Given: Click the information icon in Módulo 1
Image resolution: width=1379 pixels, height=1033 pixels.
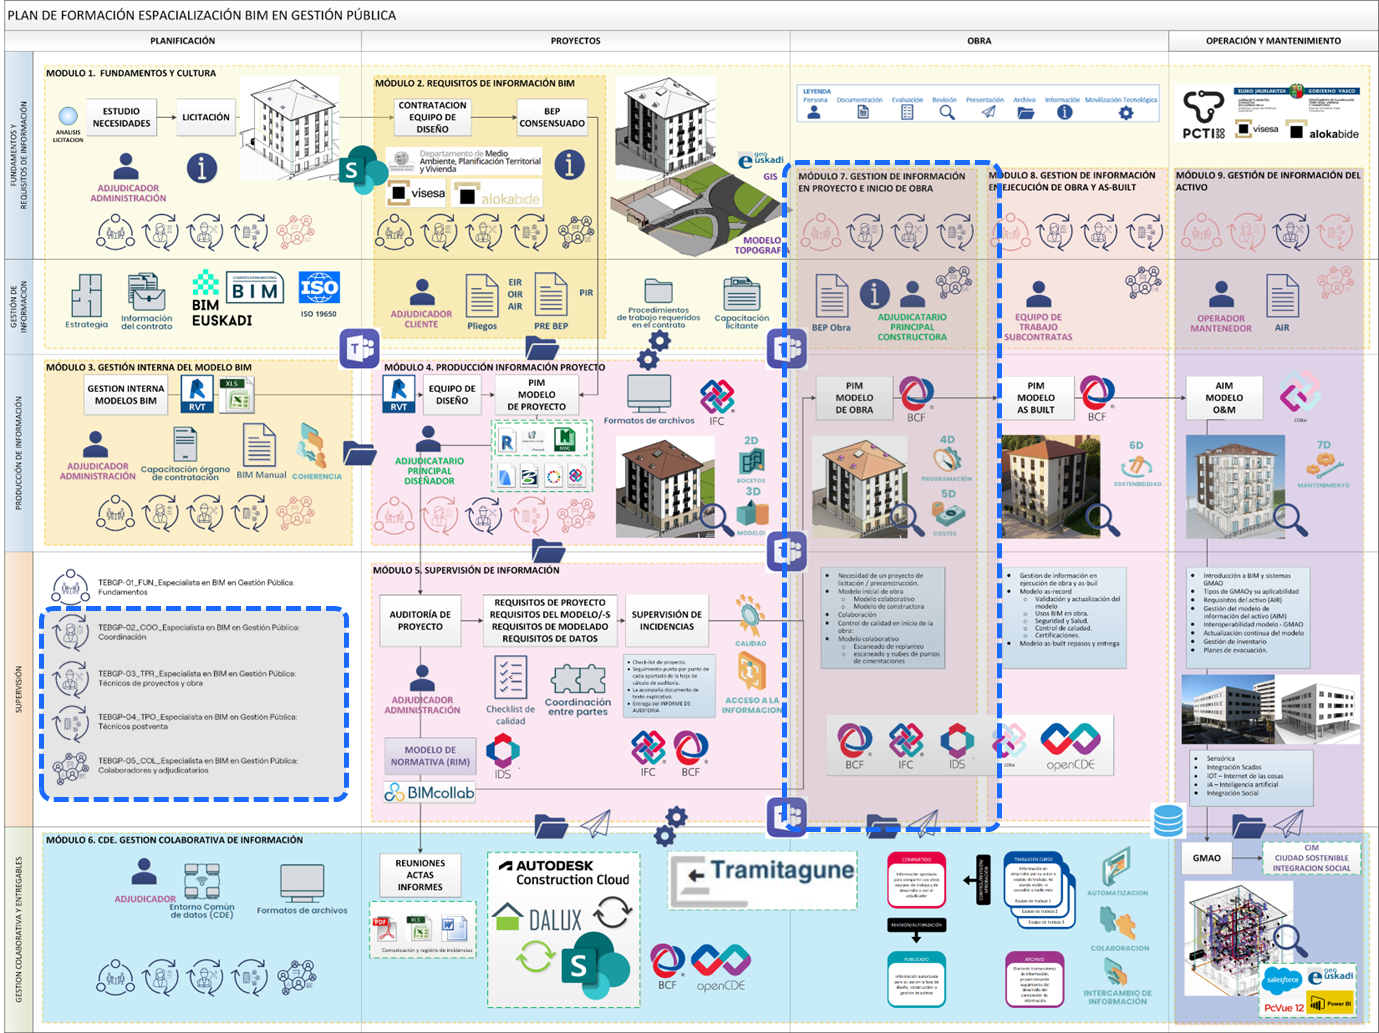Looking at the screenshot, I should pyautogui.click(x=202, y=167).
